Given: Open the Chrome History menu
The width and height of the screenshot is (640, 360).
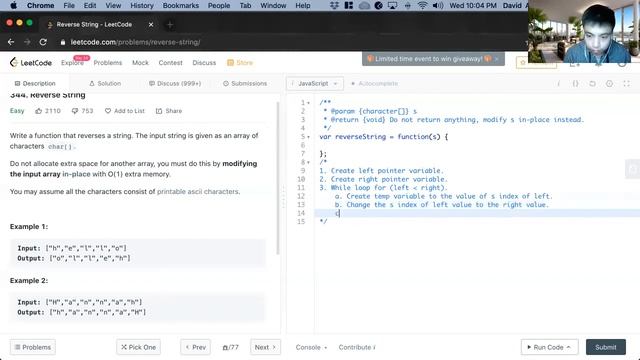Looking at the screenshot, I should [x=142, y=5].
